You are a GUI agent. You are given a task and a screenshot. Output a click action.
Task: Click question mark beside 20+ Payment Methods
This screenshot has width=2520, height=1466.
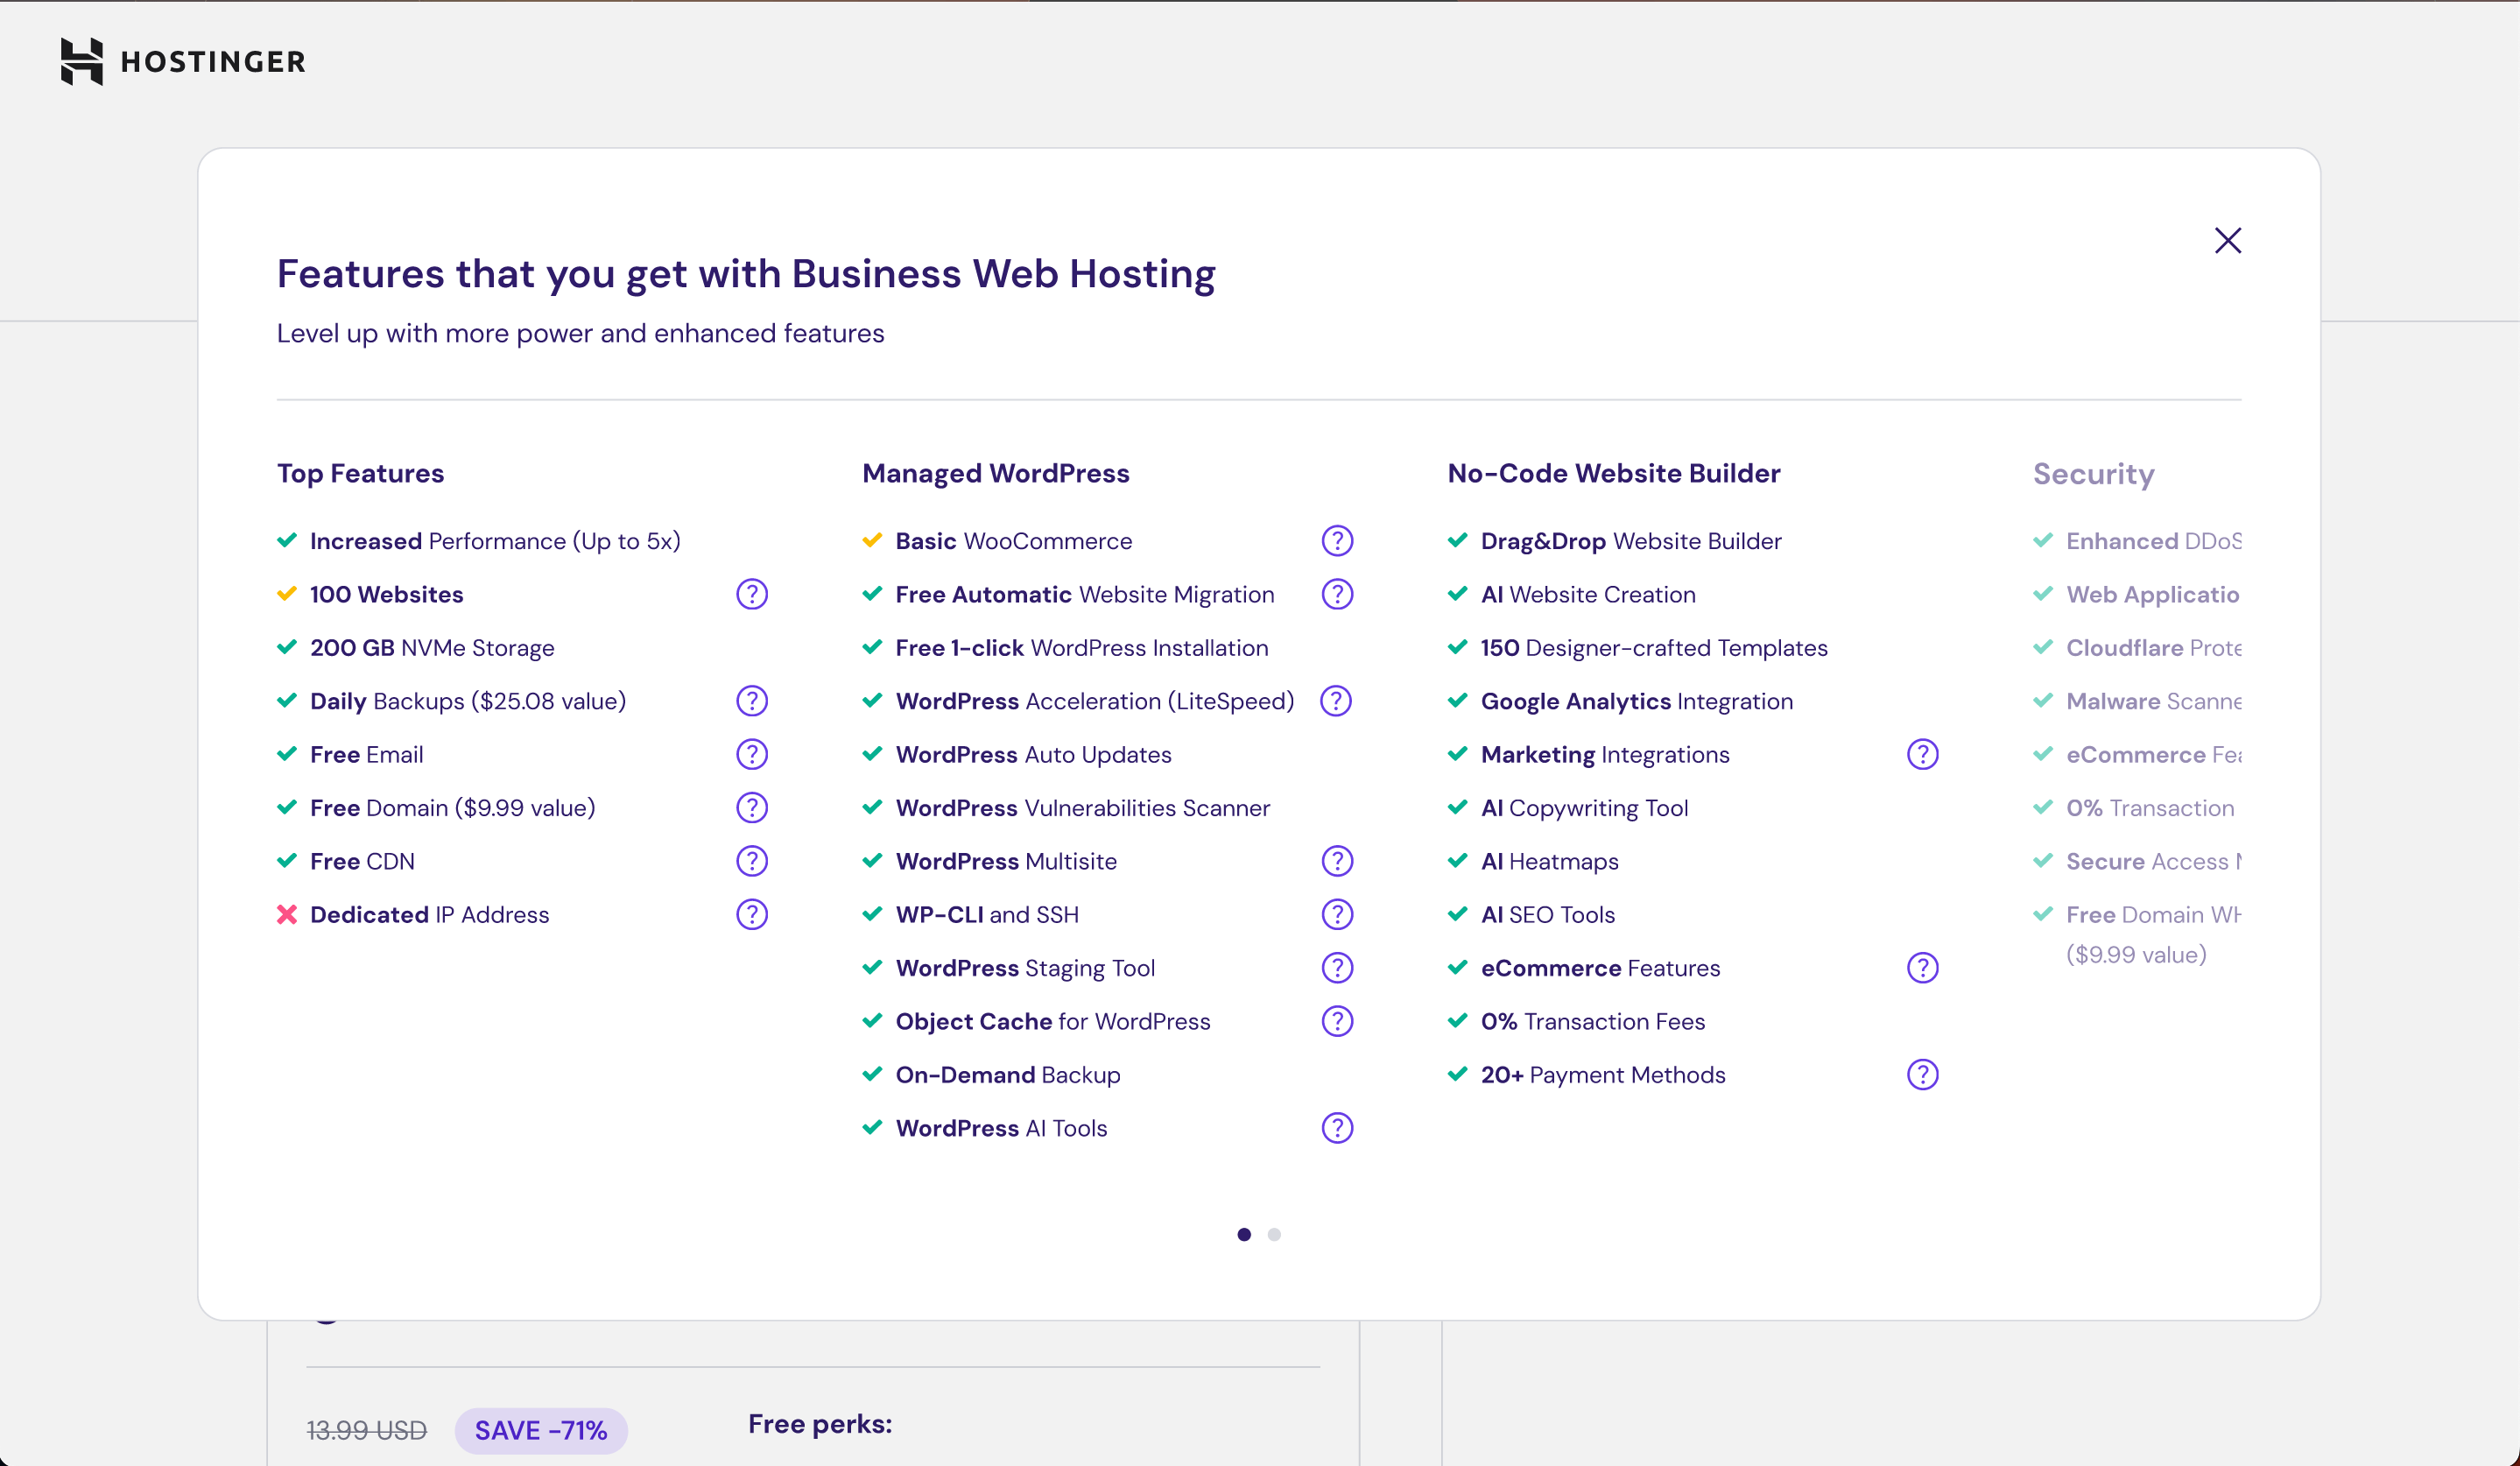coord(1922,1075)
